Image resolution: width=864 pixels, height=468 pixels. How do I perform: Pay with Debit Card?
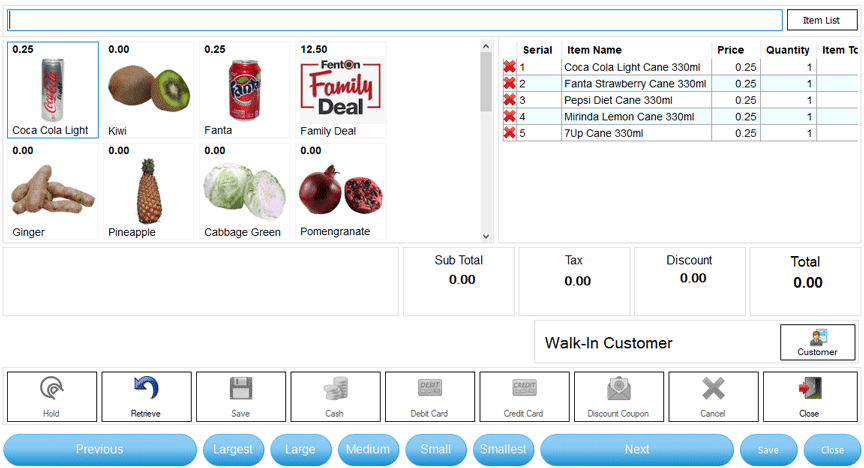tap(430, 397)
